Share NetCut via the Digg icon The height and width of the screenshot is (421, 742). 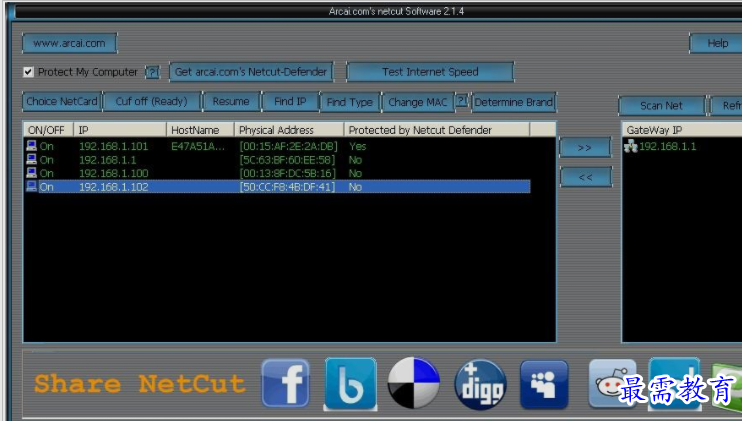point(480,384)
